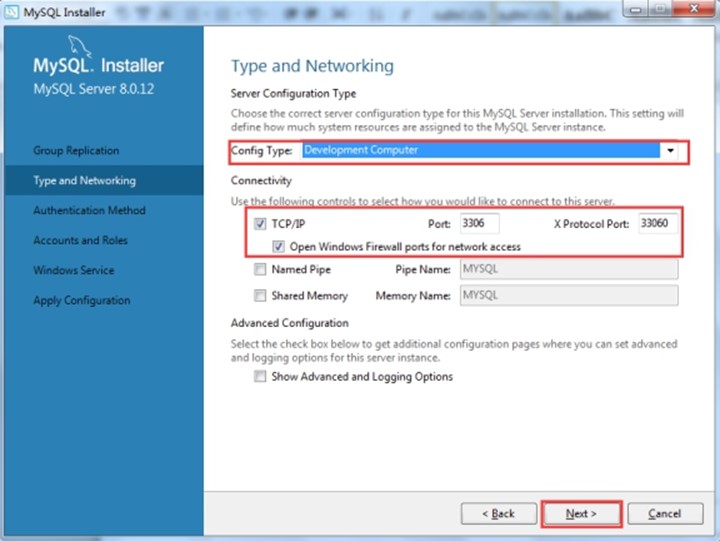This screenshot has height=541, width=720.
Task: Click the Back button
Action: click(x=499, y=513)
